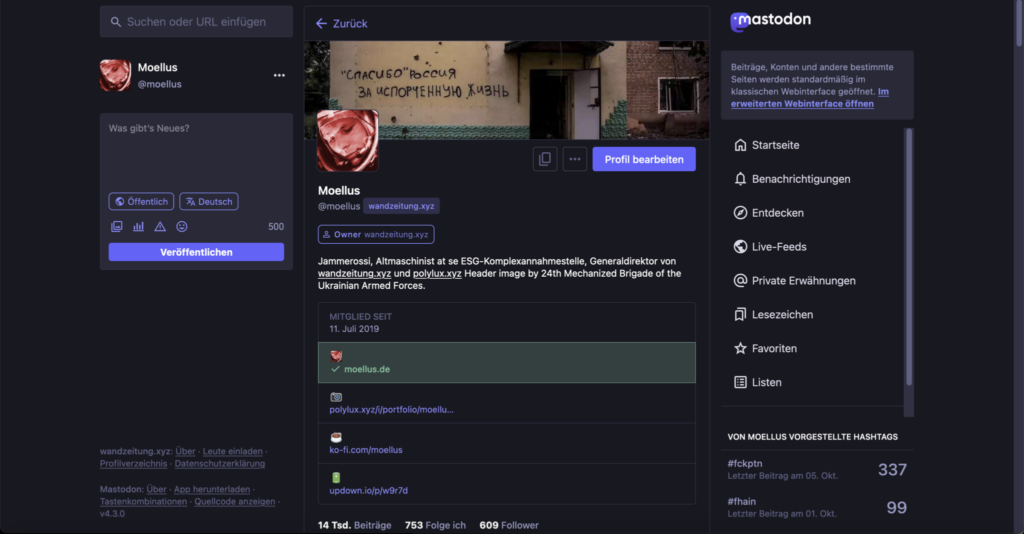Copy profile link icon button
This screenshot has width=1024, height=534.
[545, 159]
